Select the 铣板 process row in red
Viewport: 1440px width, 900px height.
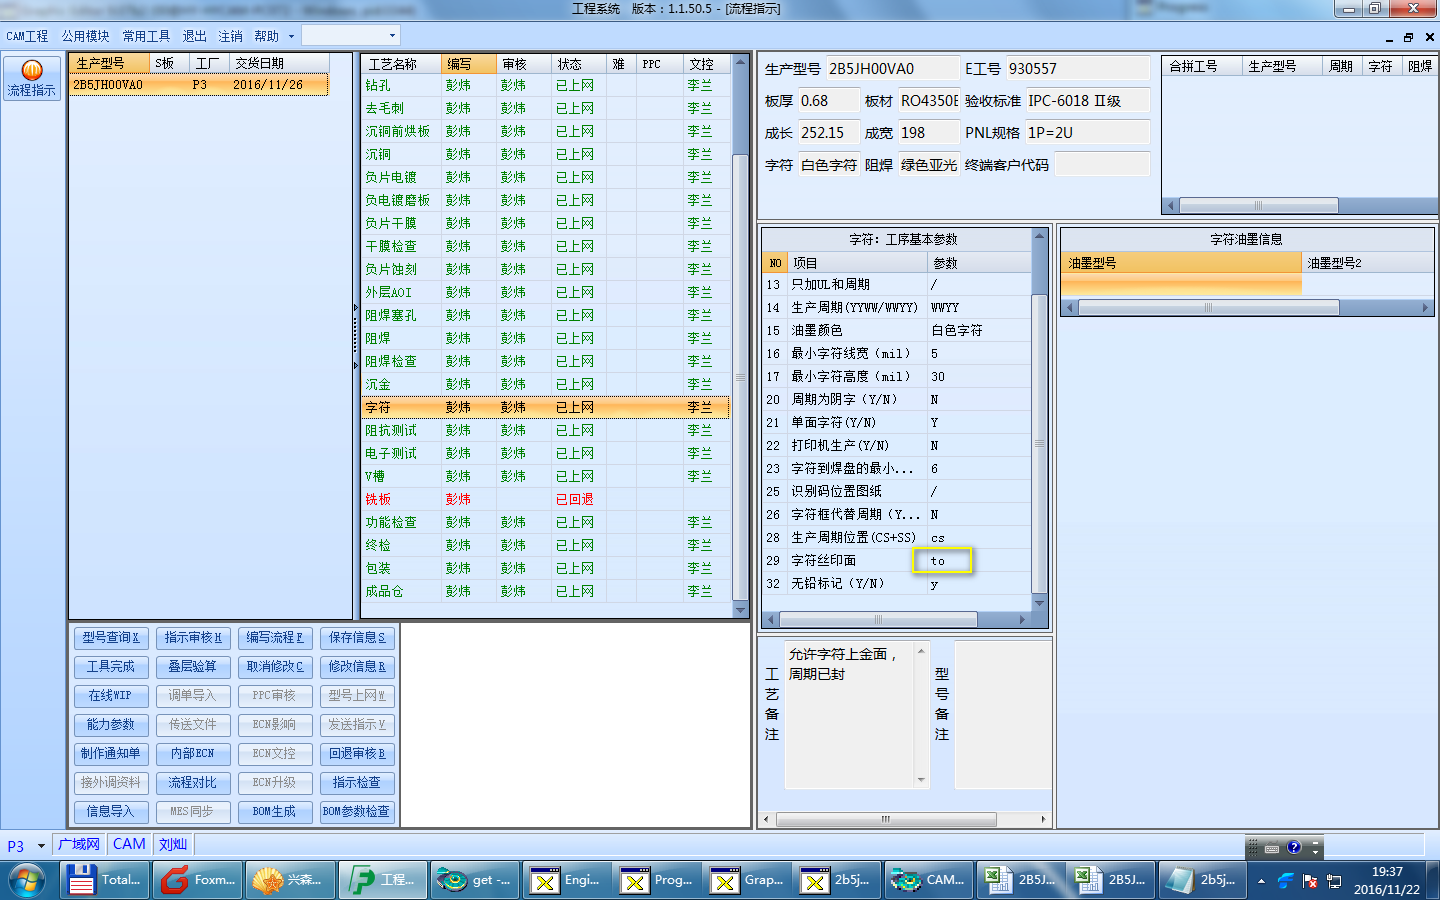point(546,500)
